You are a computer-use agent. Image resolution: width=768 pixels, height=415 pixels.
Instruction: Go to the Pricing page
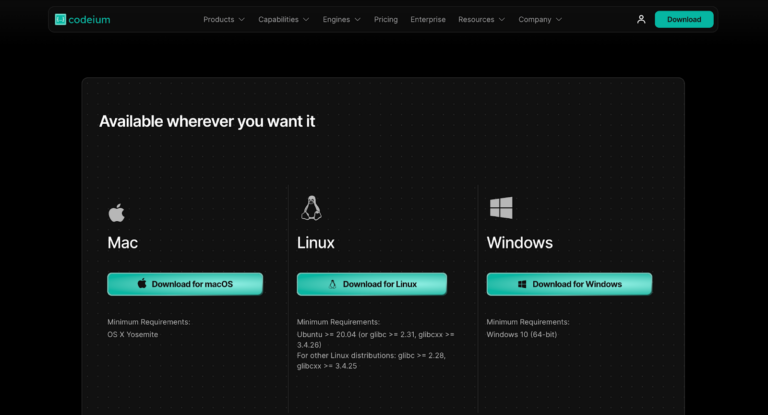point(385,19)
